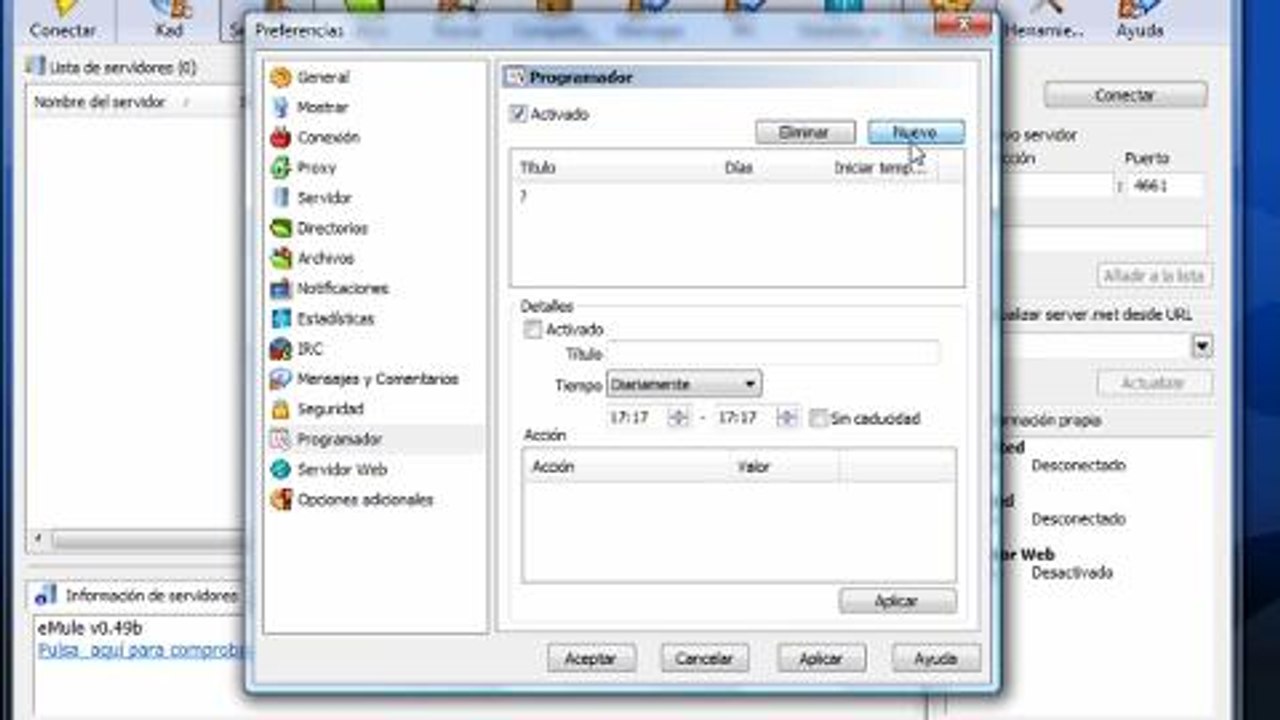This screenshot has width=1280, height=720.
Task: Select the Servidor icon in preferences
Action: tap(281, 197)
